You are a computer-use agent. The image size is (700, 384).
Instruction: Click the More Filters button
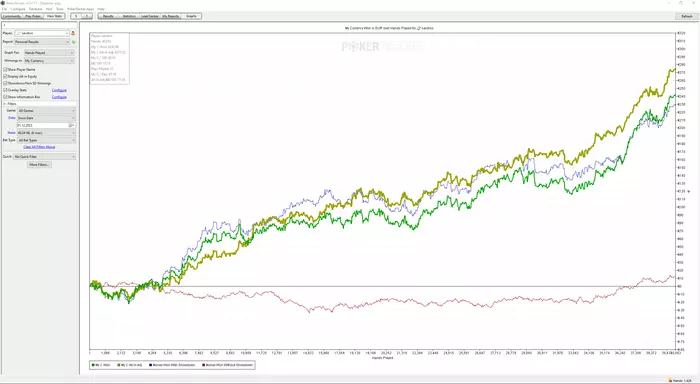[x=39, y=165]
